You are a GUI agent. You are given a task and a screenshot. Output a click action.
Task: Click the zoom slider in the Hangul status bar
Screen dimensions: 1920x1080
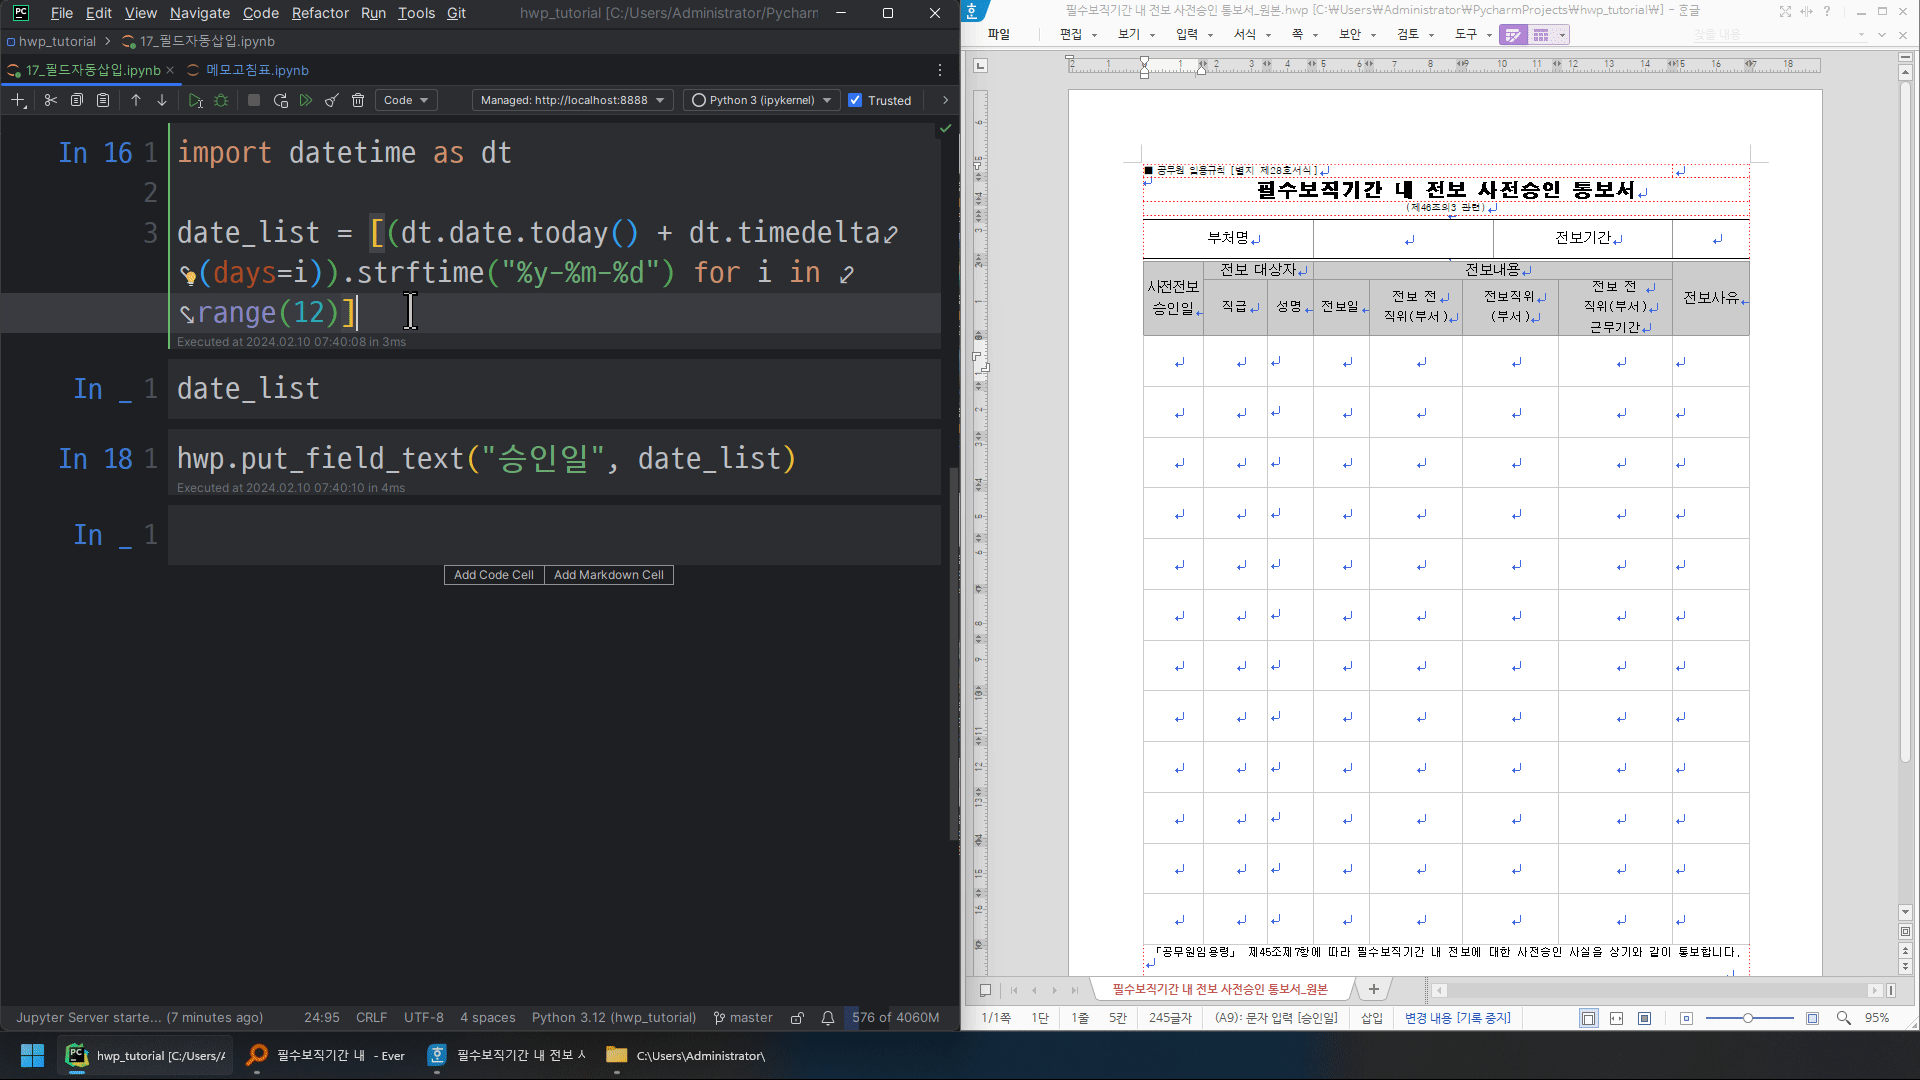[1748, 1018]
